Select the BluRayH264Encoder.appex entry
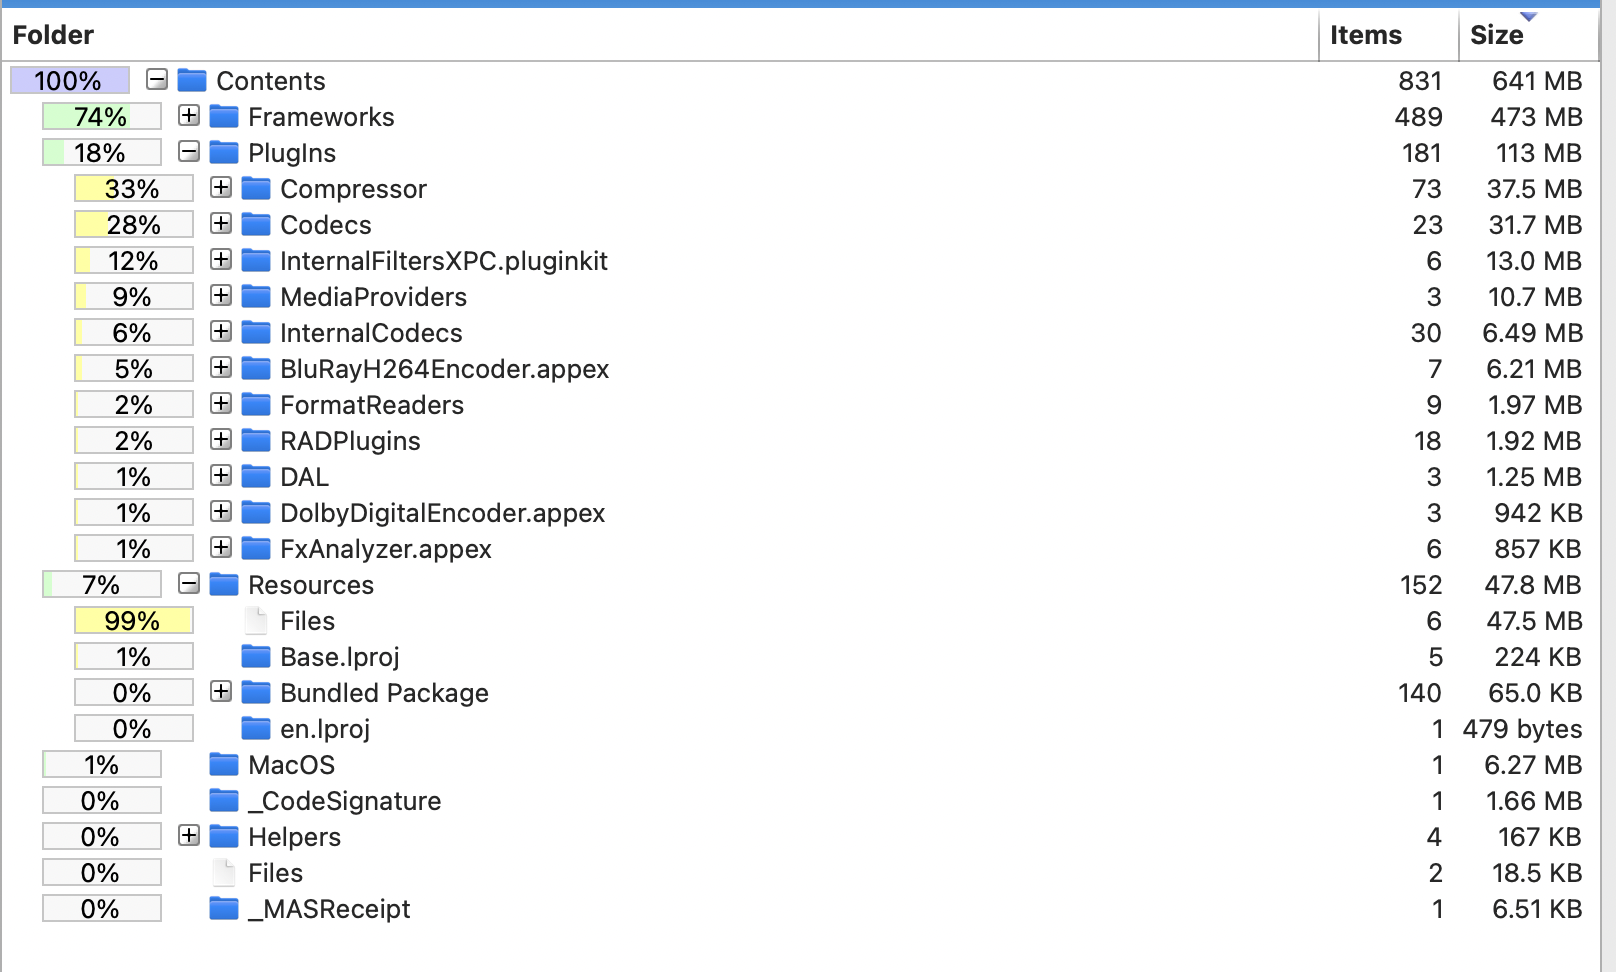 [x=444, y=369]
